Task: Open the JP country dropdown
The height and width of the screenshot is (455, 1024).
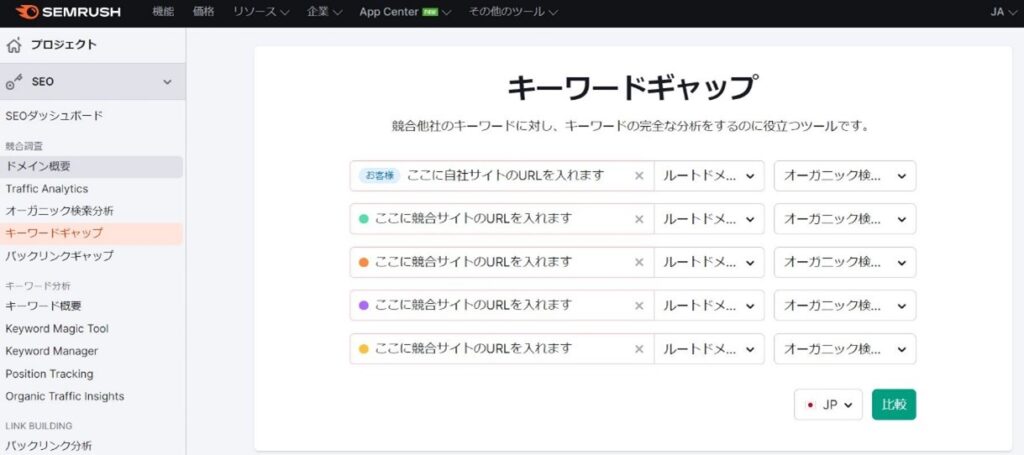Action: tap(829, 405)
